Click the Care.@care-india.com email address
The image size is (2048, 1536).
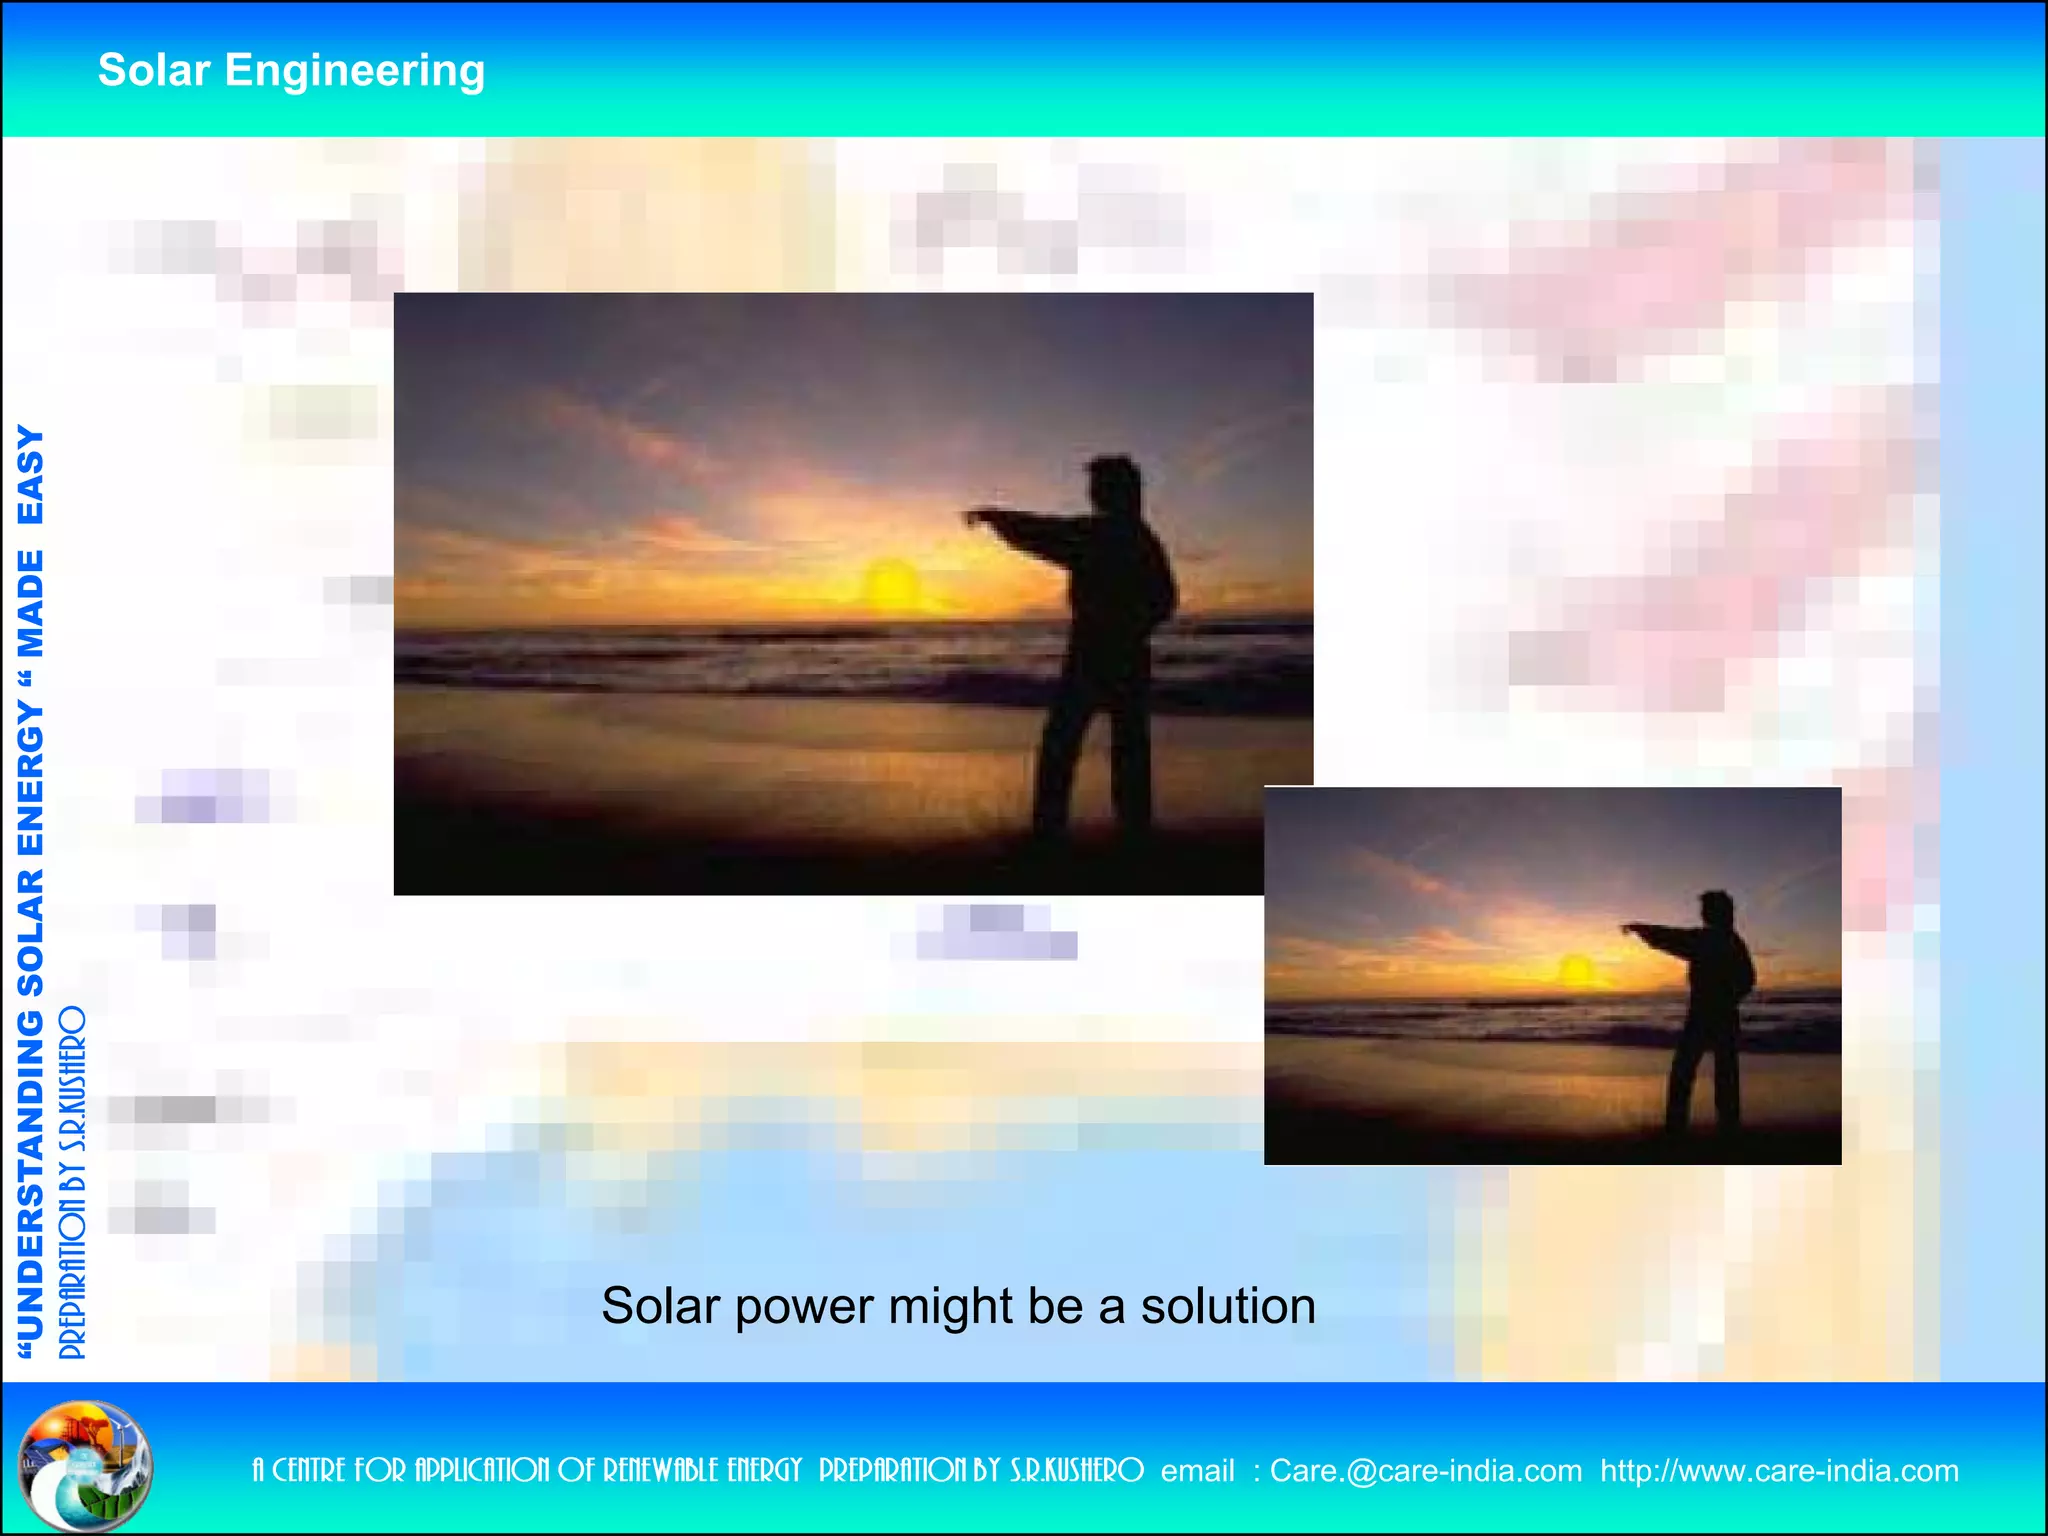coord(1425,1471)
